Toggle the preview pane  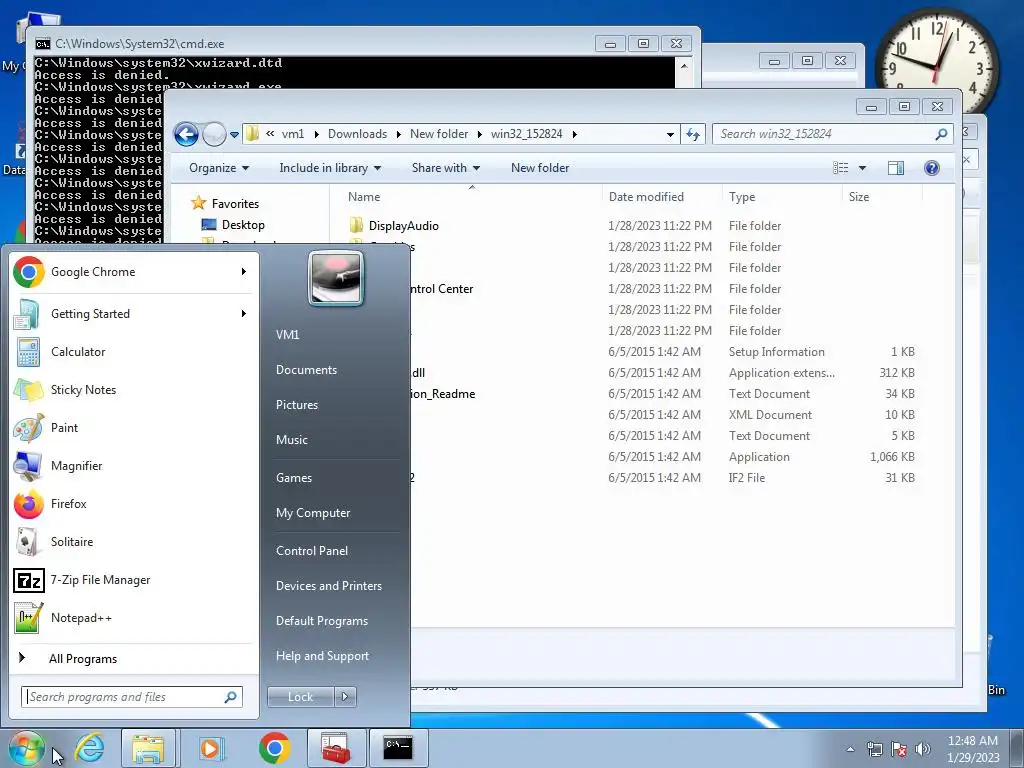896,168
